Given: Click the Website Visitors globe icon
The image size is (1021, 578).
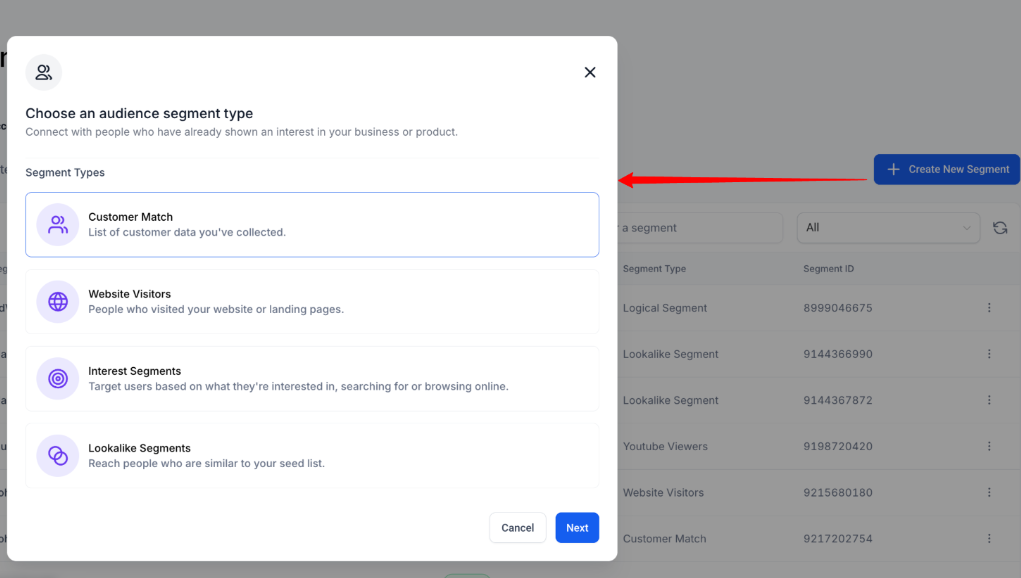Looking at the screenshot, I should 58,301.
